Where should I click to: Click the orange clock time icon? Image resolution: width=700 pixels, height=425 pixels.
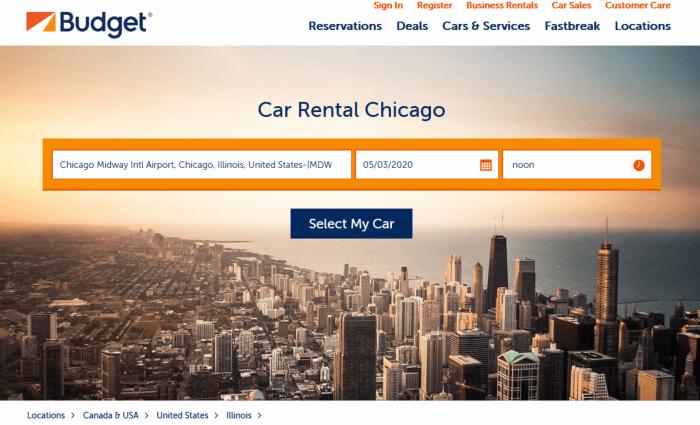(639, 165)
